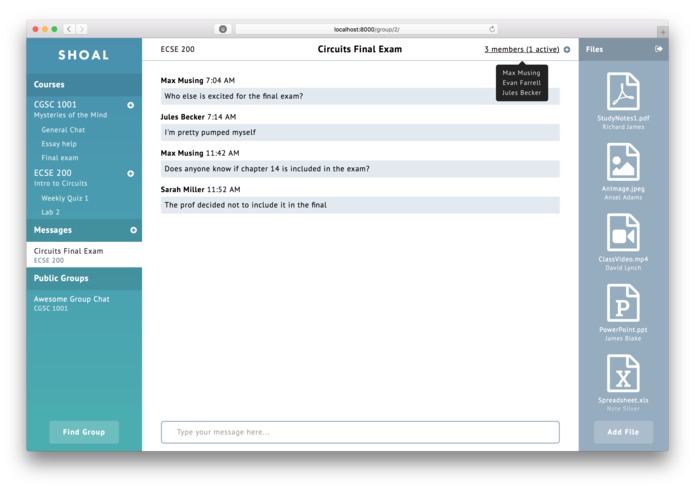The width and height of the screenshot is (695, 494).
Task: Open the ECSE 200 course in sidebar
Action: coord(52,173)
